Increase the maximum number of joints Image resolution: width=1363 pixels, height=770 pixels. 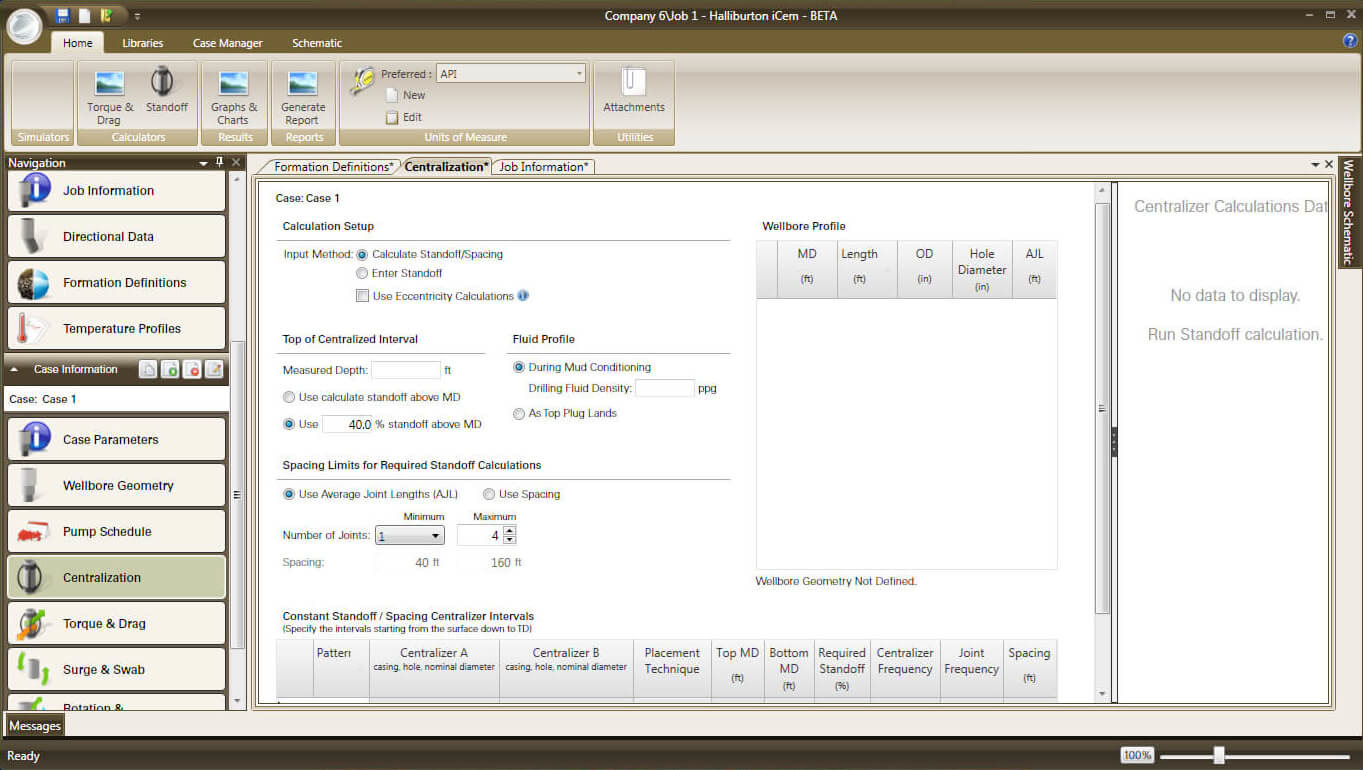coord(509,531)
